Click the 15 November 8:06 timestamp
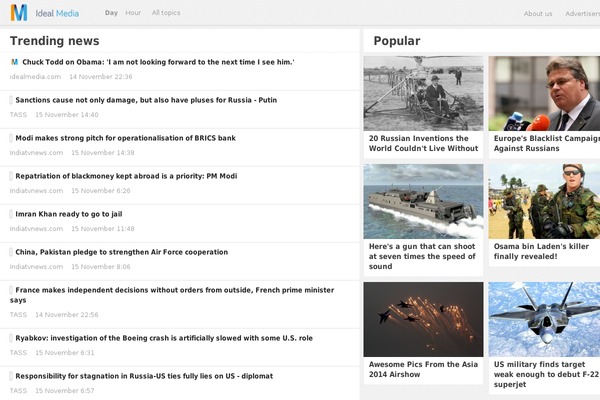The image size is (600, 400). (101, 266)
